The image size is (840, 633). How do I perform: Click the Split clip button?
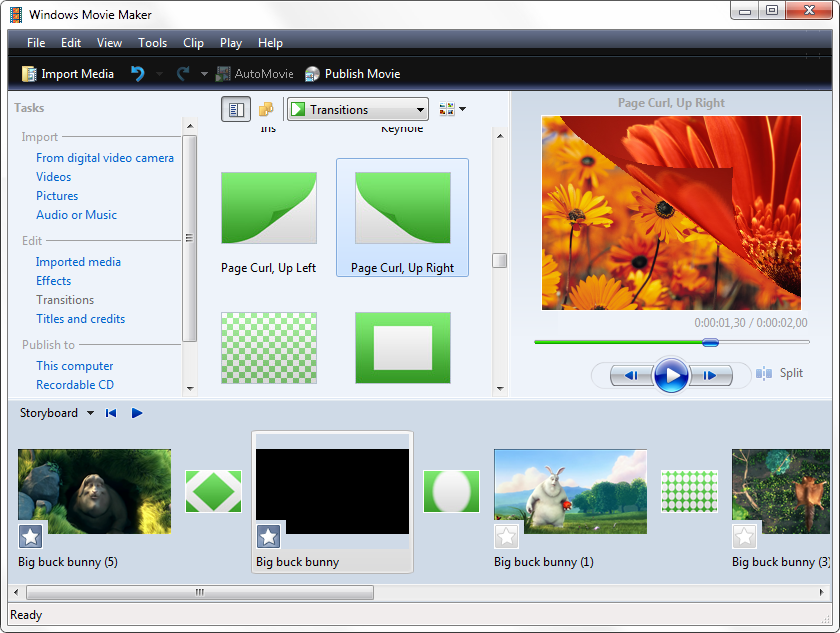coord(779,373)
